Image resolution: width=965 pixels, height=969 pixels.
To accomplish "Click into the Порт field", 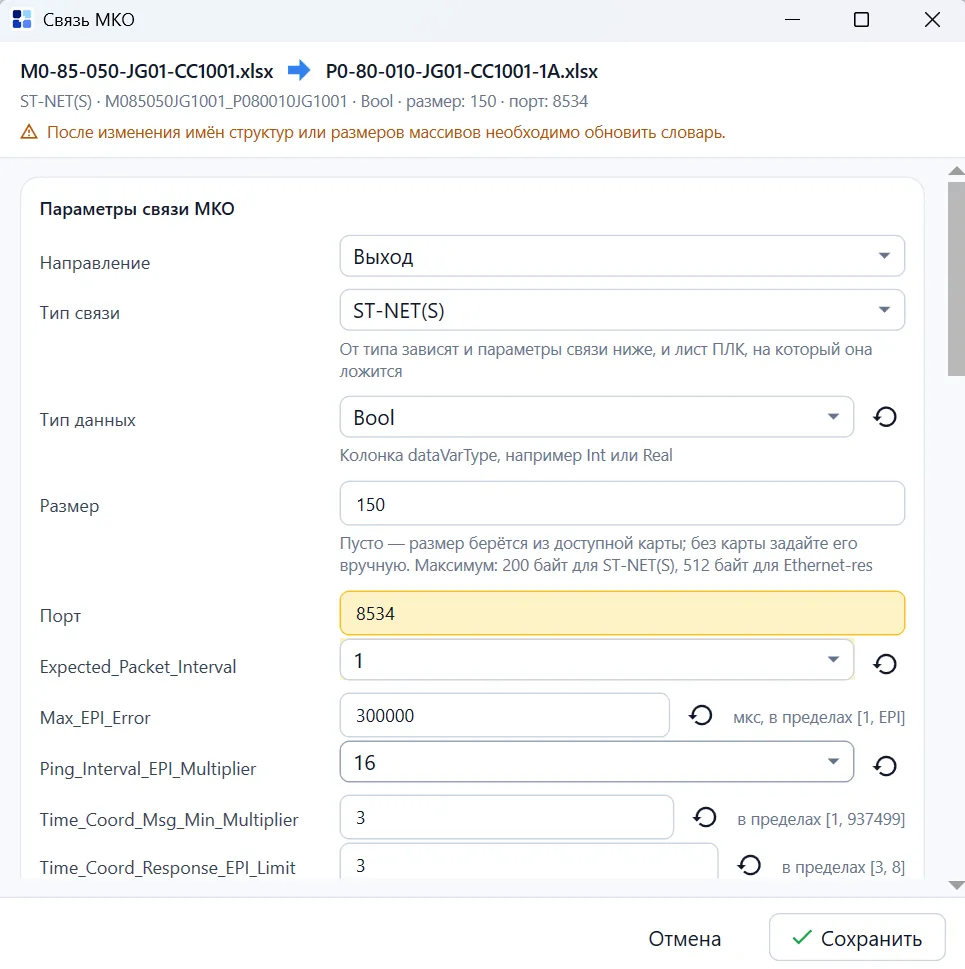I will [x=622, y=614].
